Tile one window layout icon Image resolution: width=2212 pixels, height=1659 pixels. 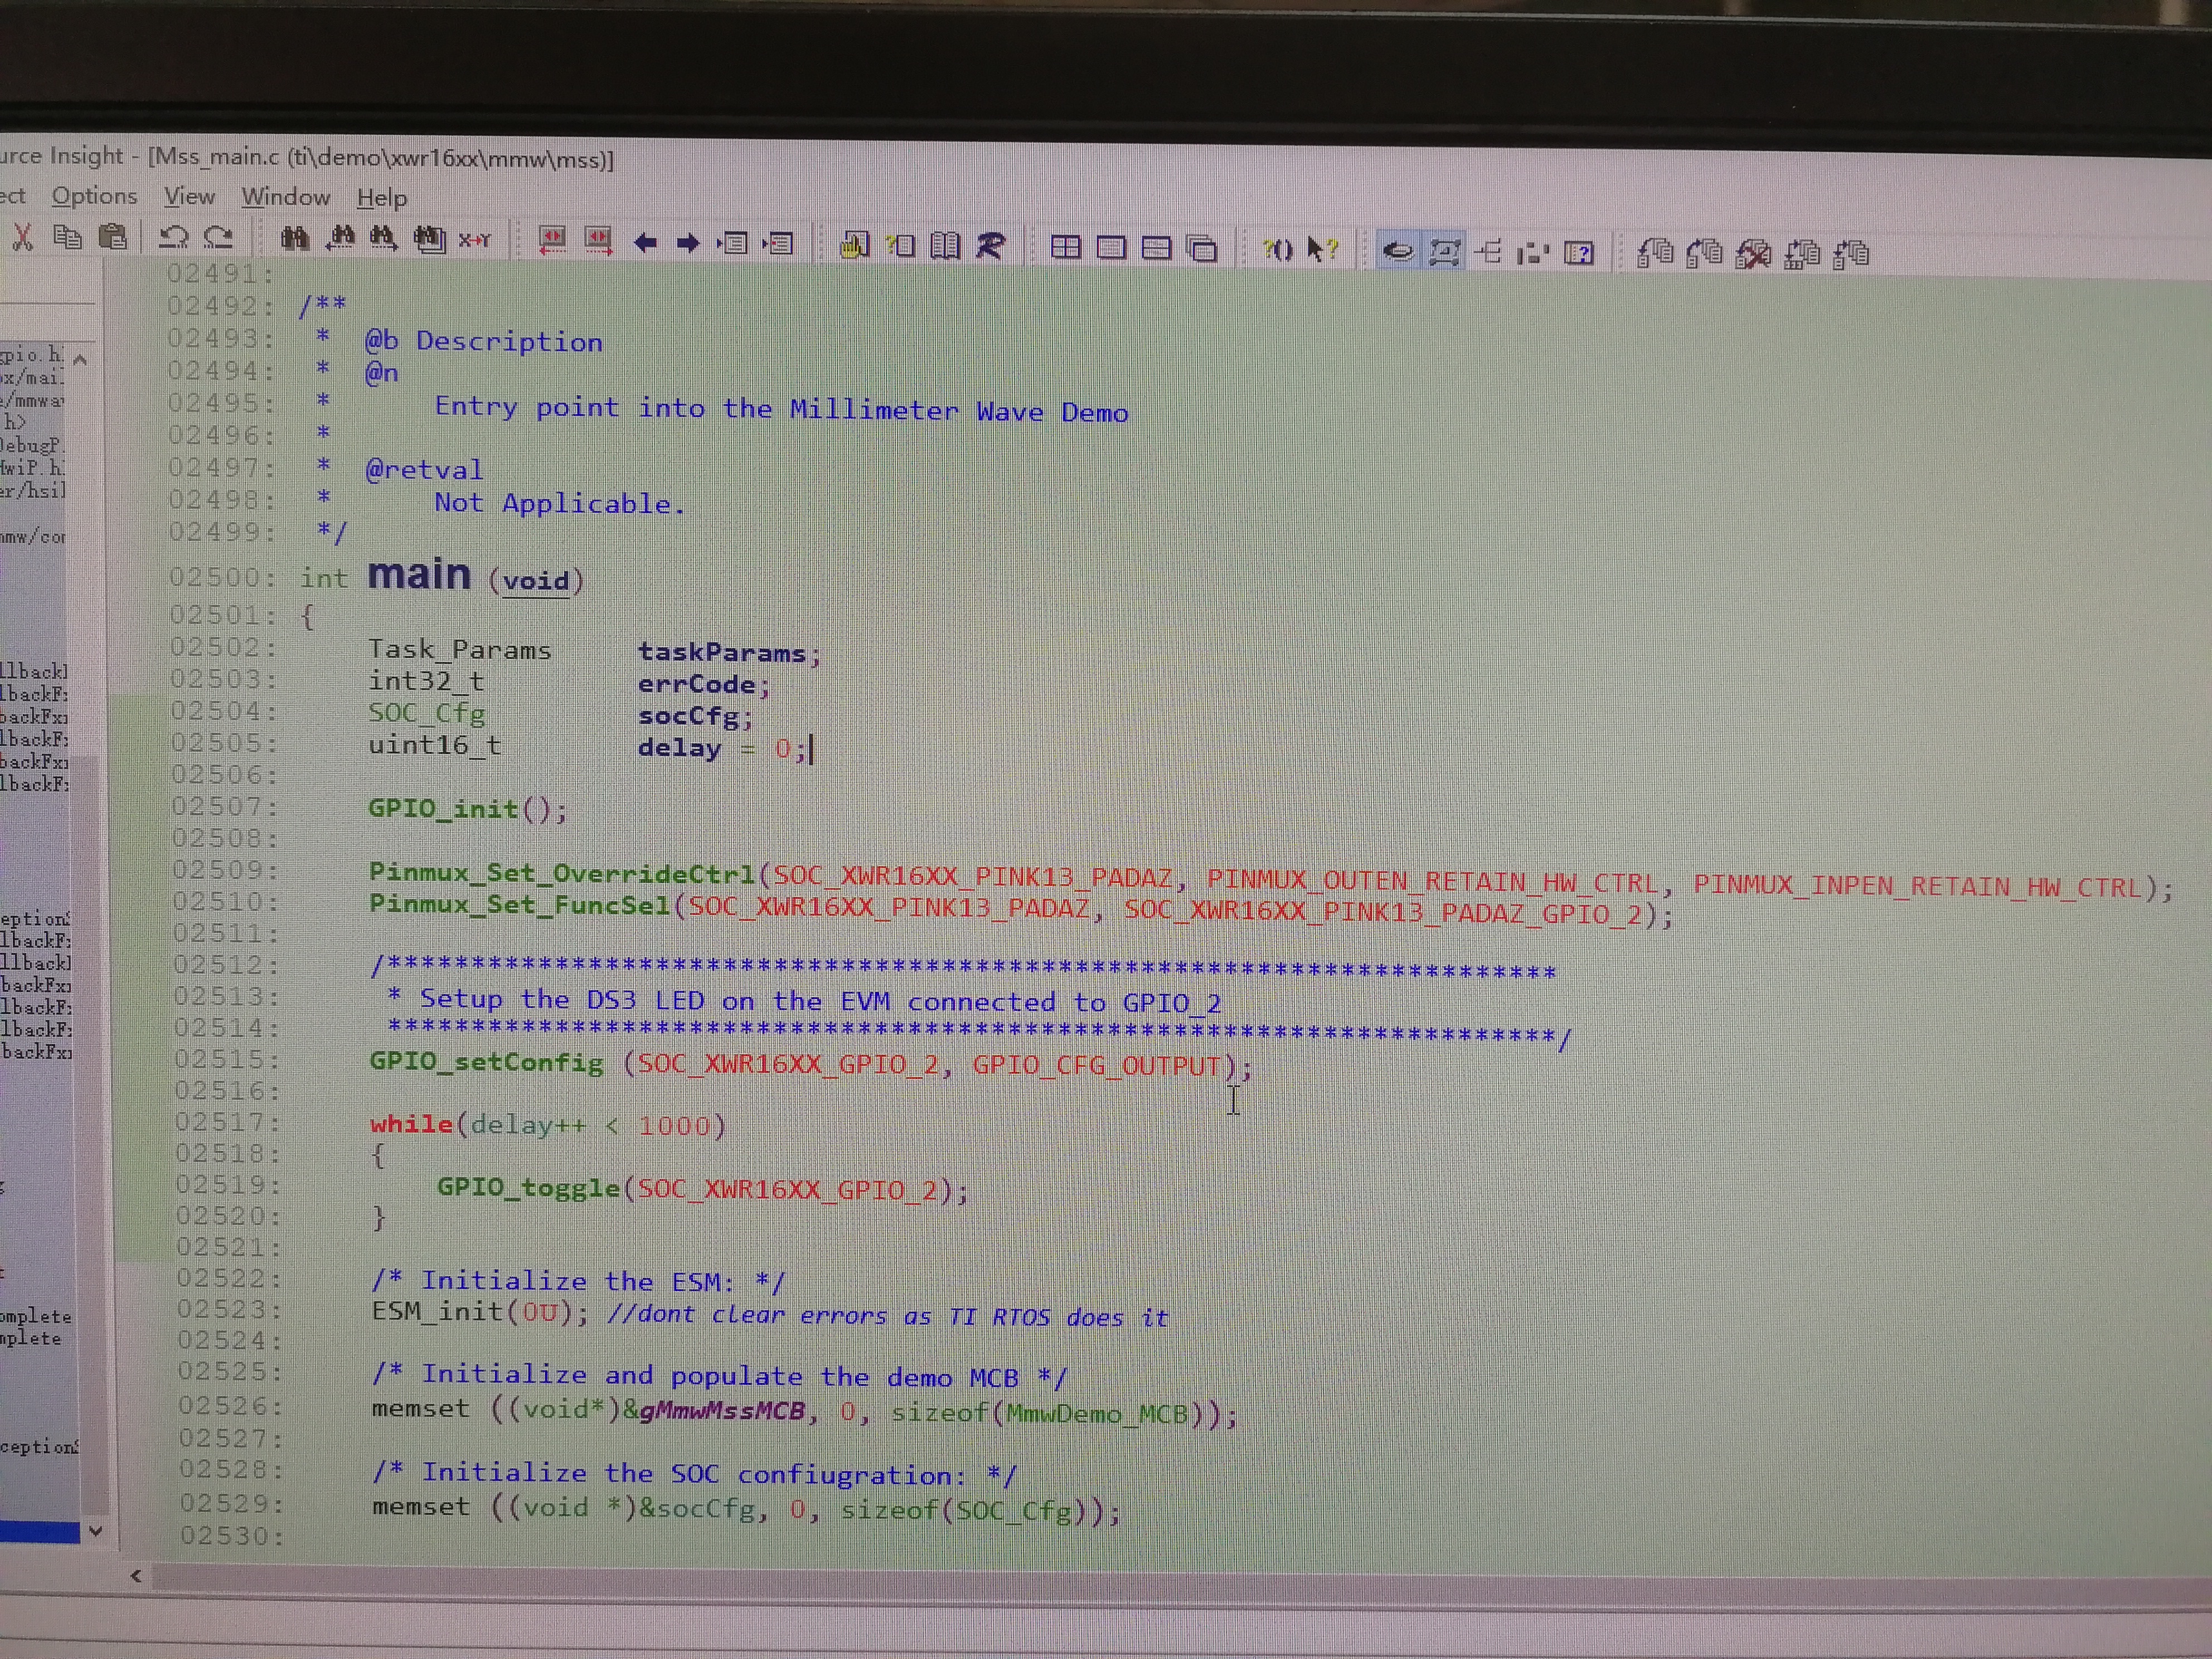1111,248
